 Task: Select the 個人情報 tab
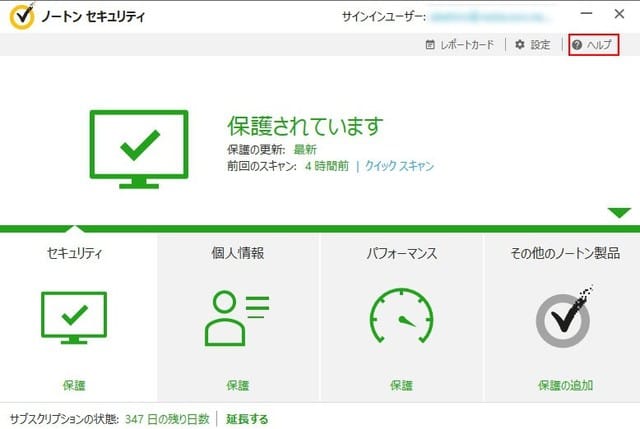click(237, 253)
